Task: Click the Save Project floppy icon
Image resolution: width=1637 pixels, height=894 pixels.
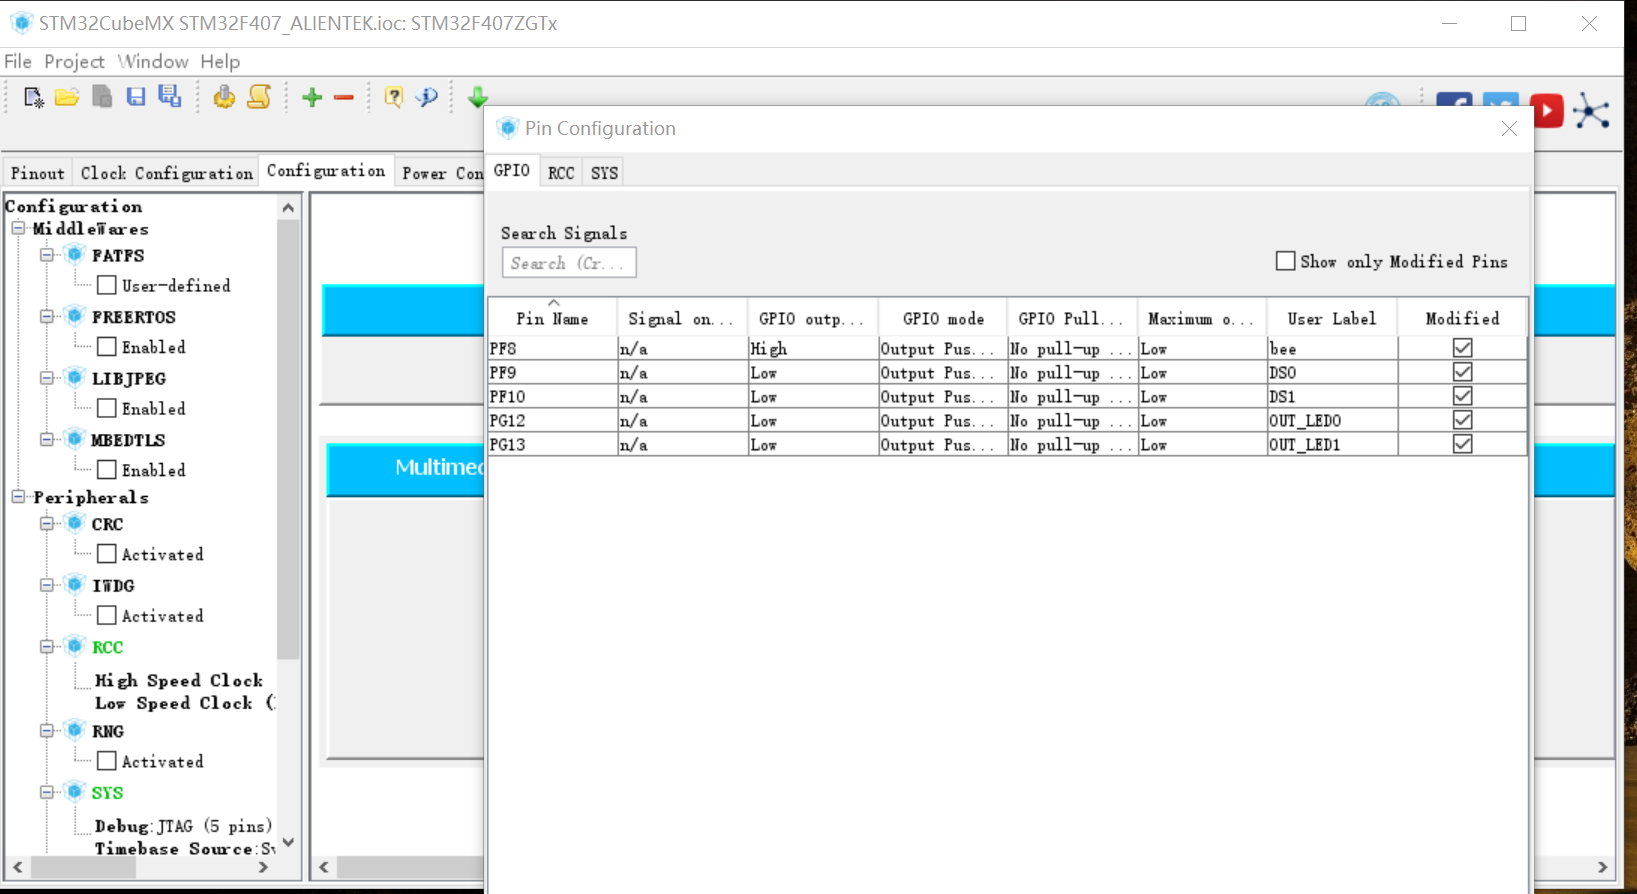Action: tap(136, 97)
